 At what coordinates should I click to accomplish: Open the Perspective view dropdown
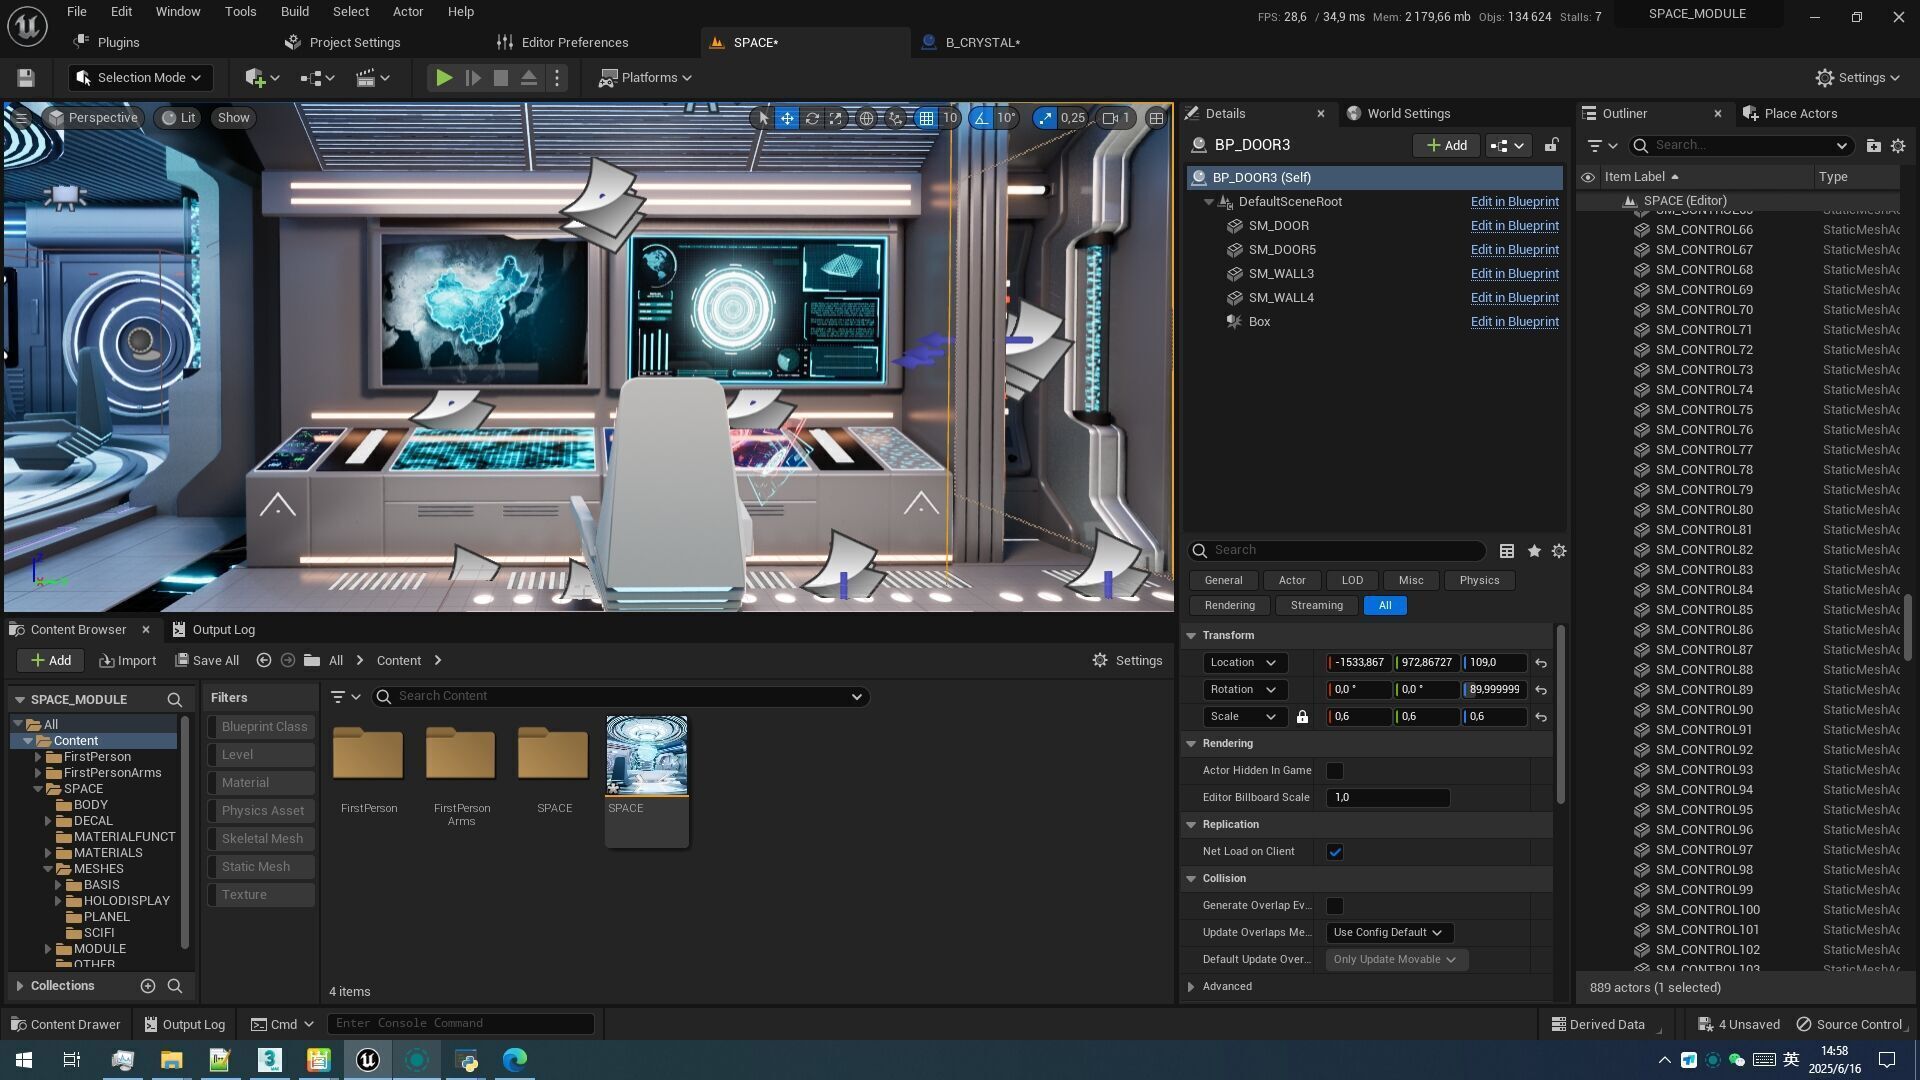point(93,118)
